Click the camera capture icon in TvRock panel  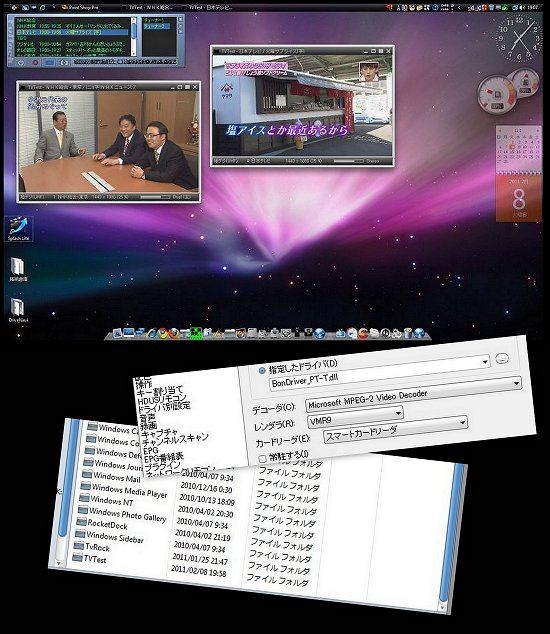pos(64,63)
